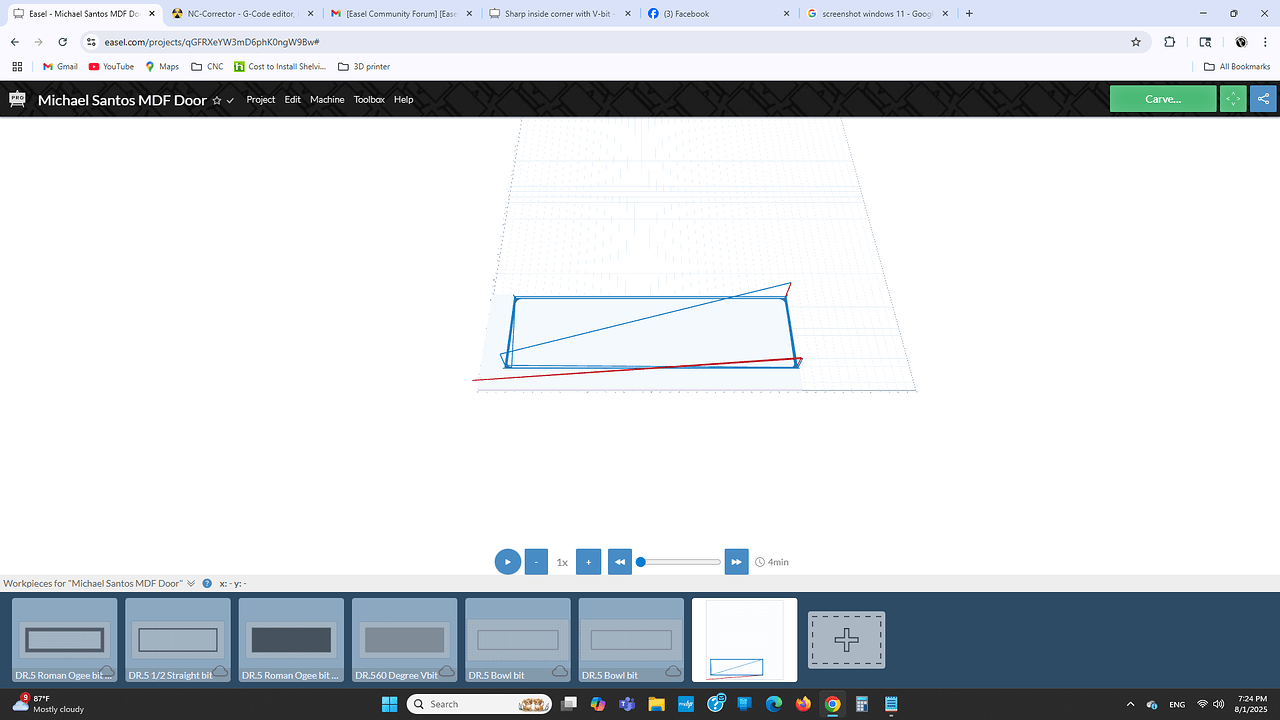Toggle the favorite star next to project title

tap(218, 99)
